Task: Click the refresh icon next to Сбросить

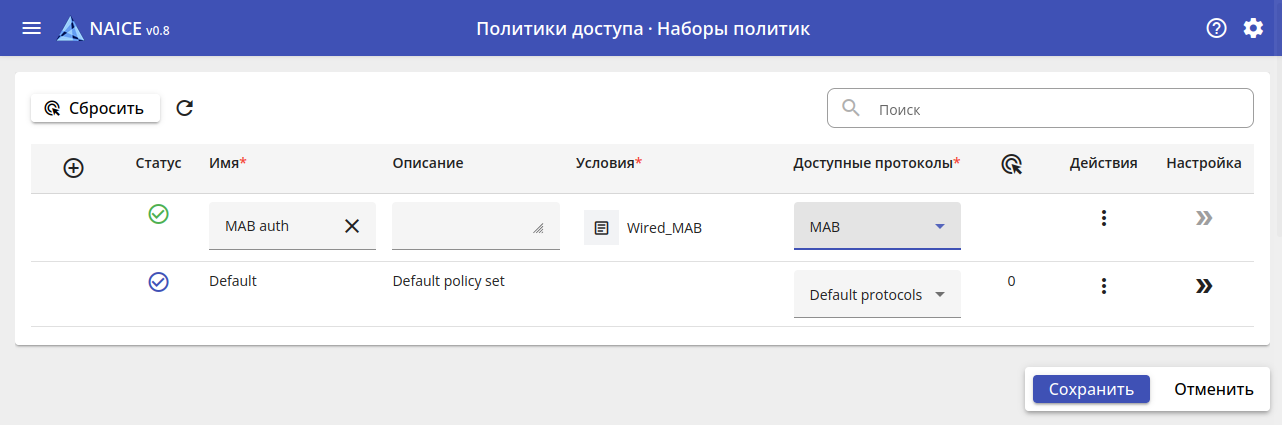Action: (x=184, y=108)
